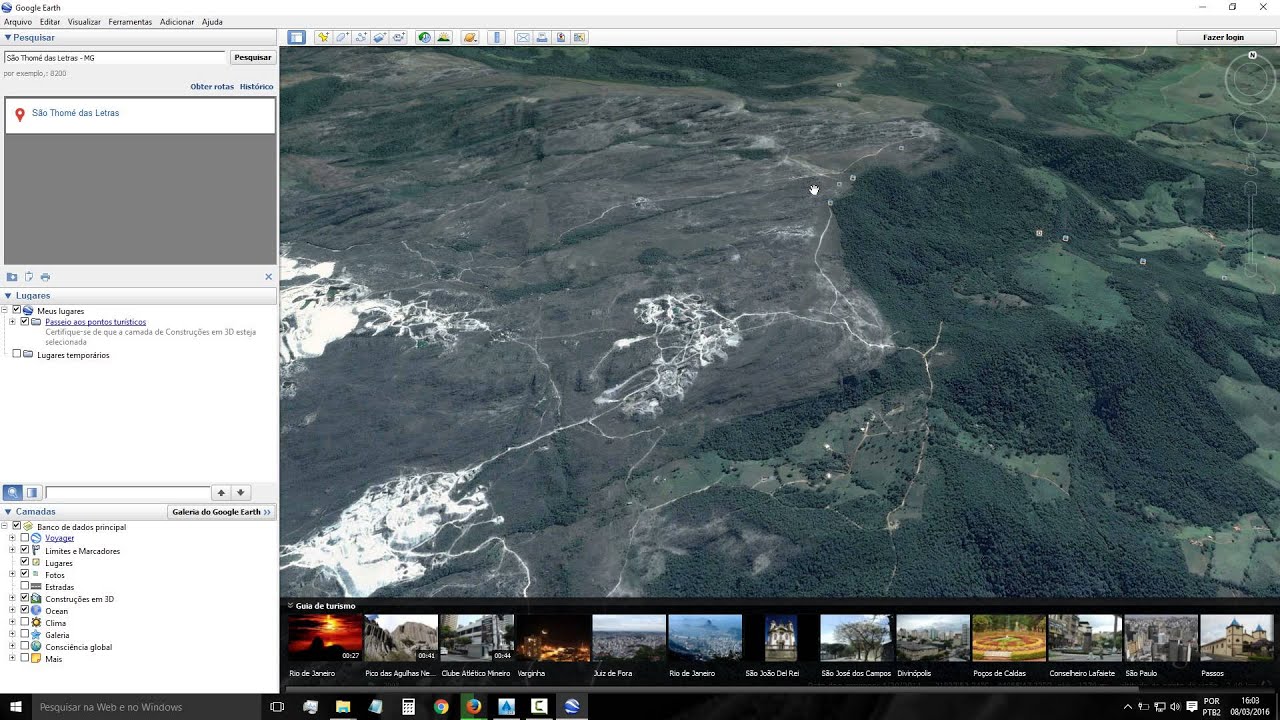This screenshot has width=1280, height=720.
Task: Click the email envelope toolbar icon
Action: click(x=522, y=37)
